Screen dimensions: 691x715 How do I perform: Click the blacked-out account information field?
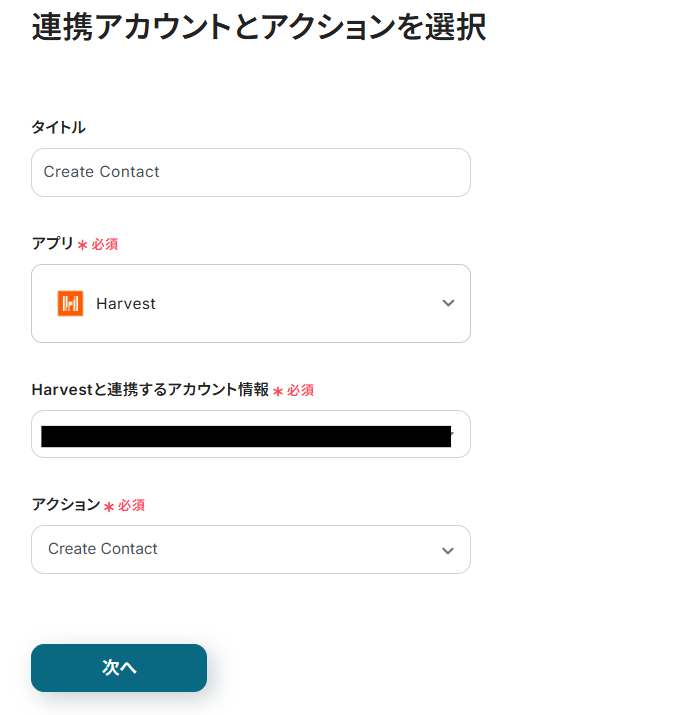[x=240, y=435]
